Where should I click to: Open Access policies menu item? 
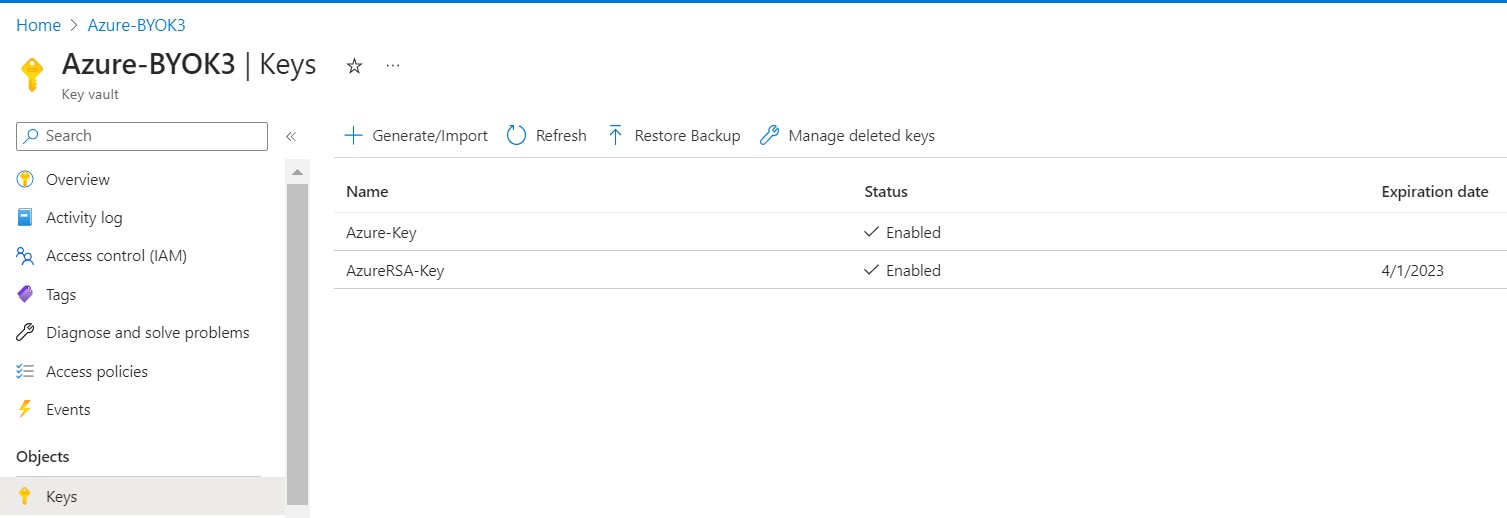coord(97,372)
